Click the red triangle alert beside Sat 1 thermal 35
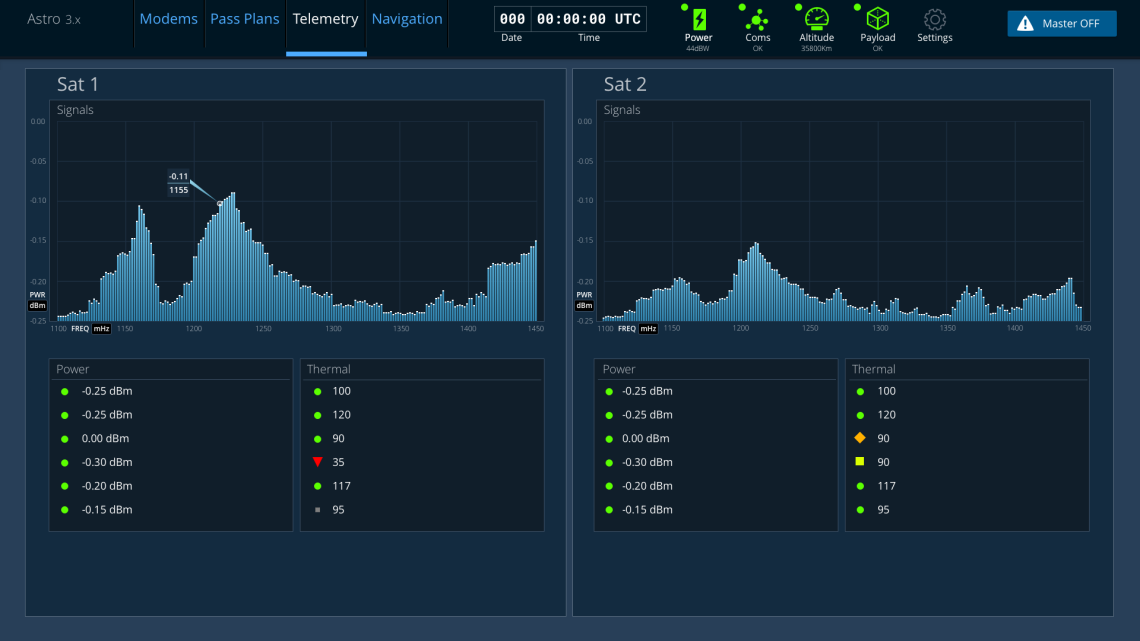This screenshot has height=641, width=1140. point(318,462)
